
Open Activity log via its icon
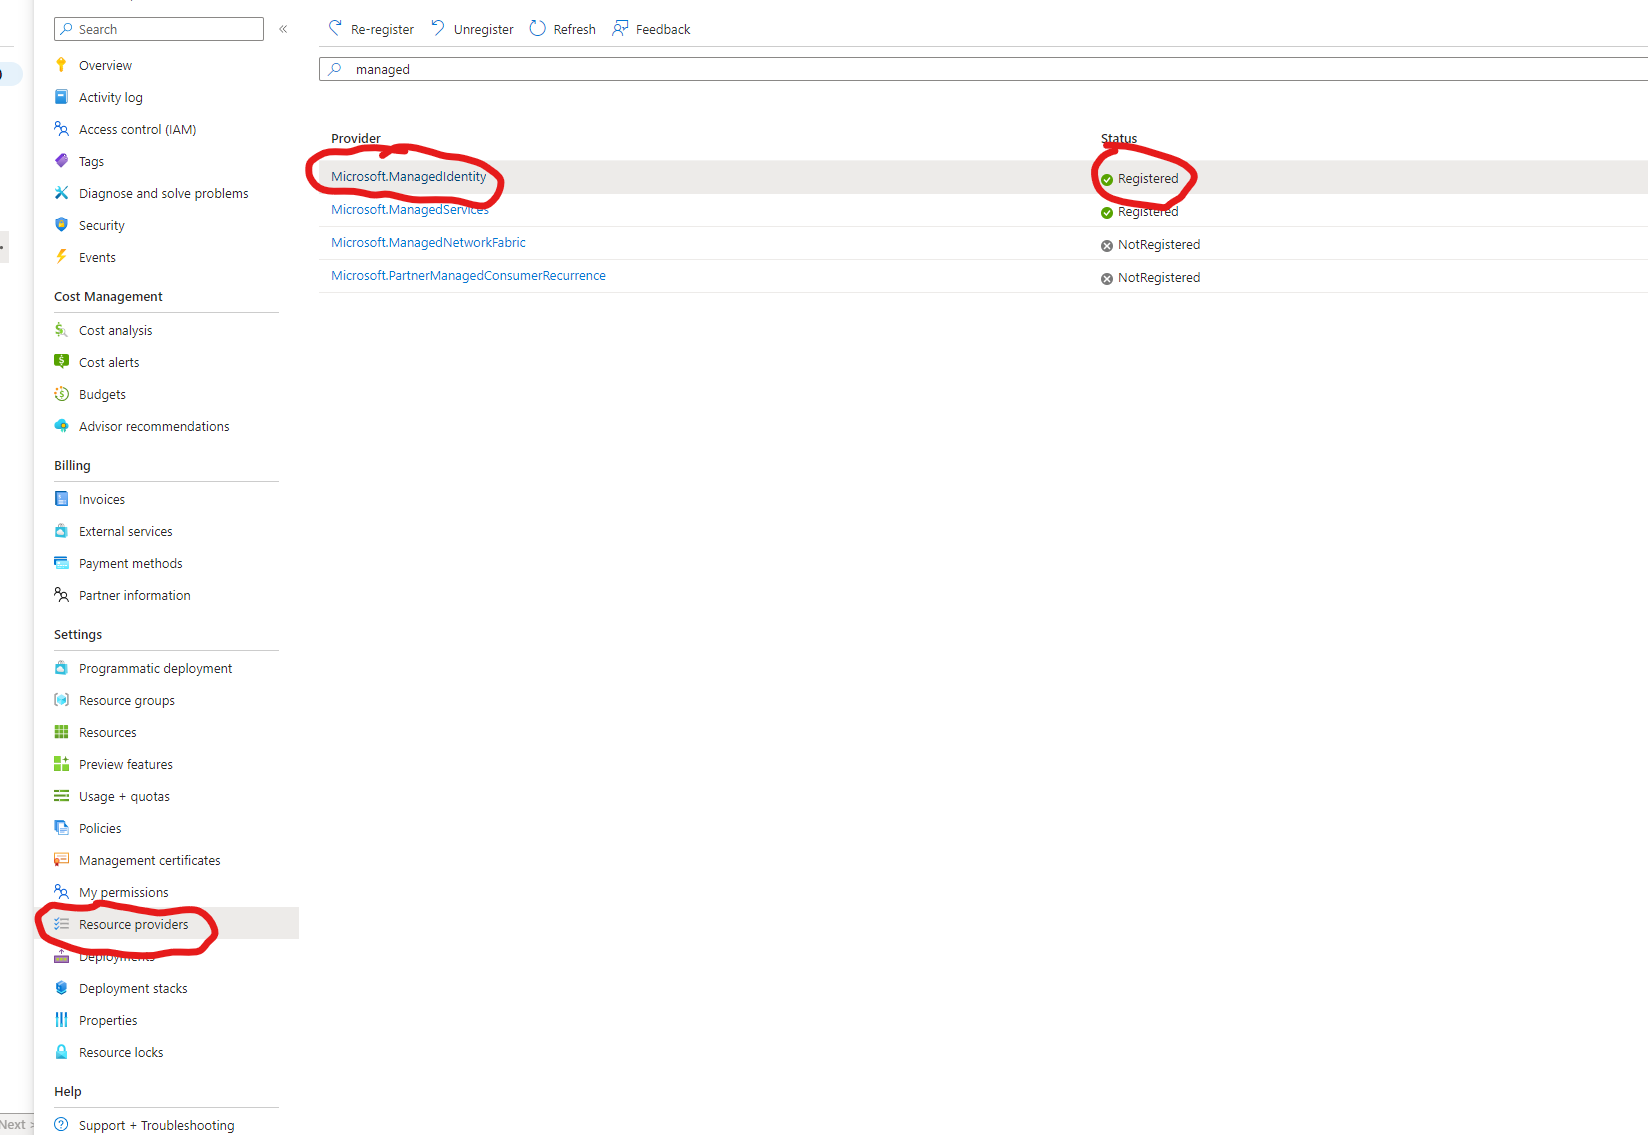click(62, 97)
